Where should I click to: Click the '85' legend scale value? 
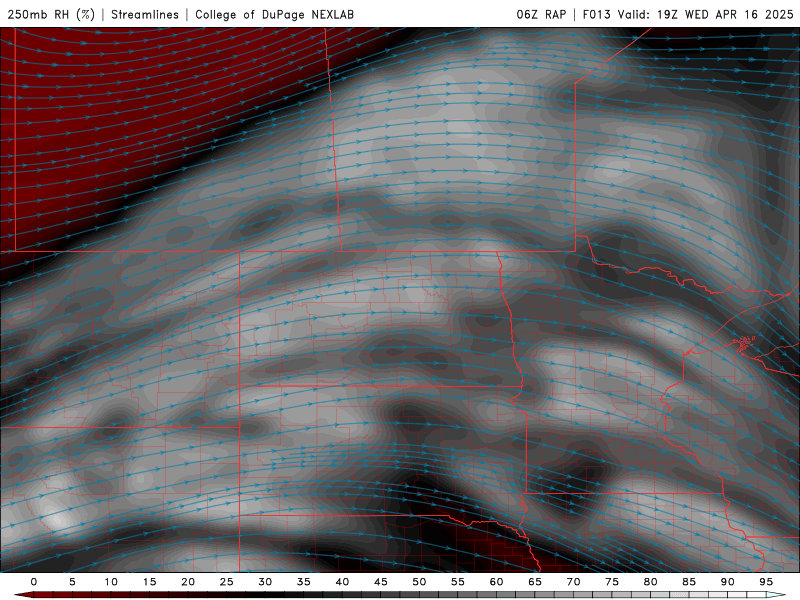coord(689,582)
